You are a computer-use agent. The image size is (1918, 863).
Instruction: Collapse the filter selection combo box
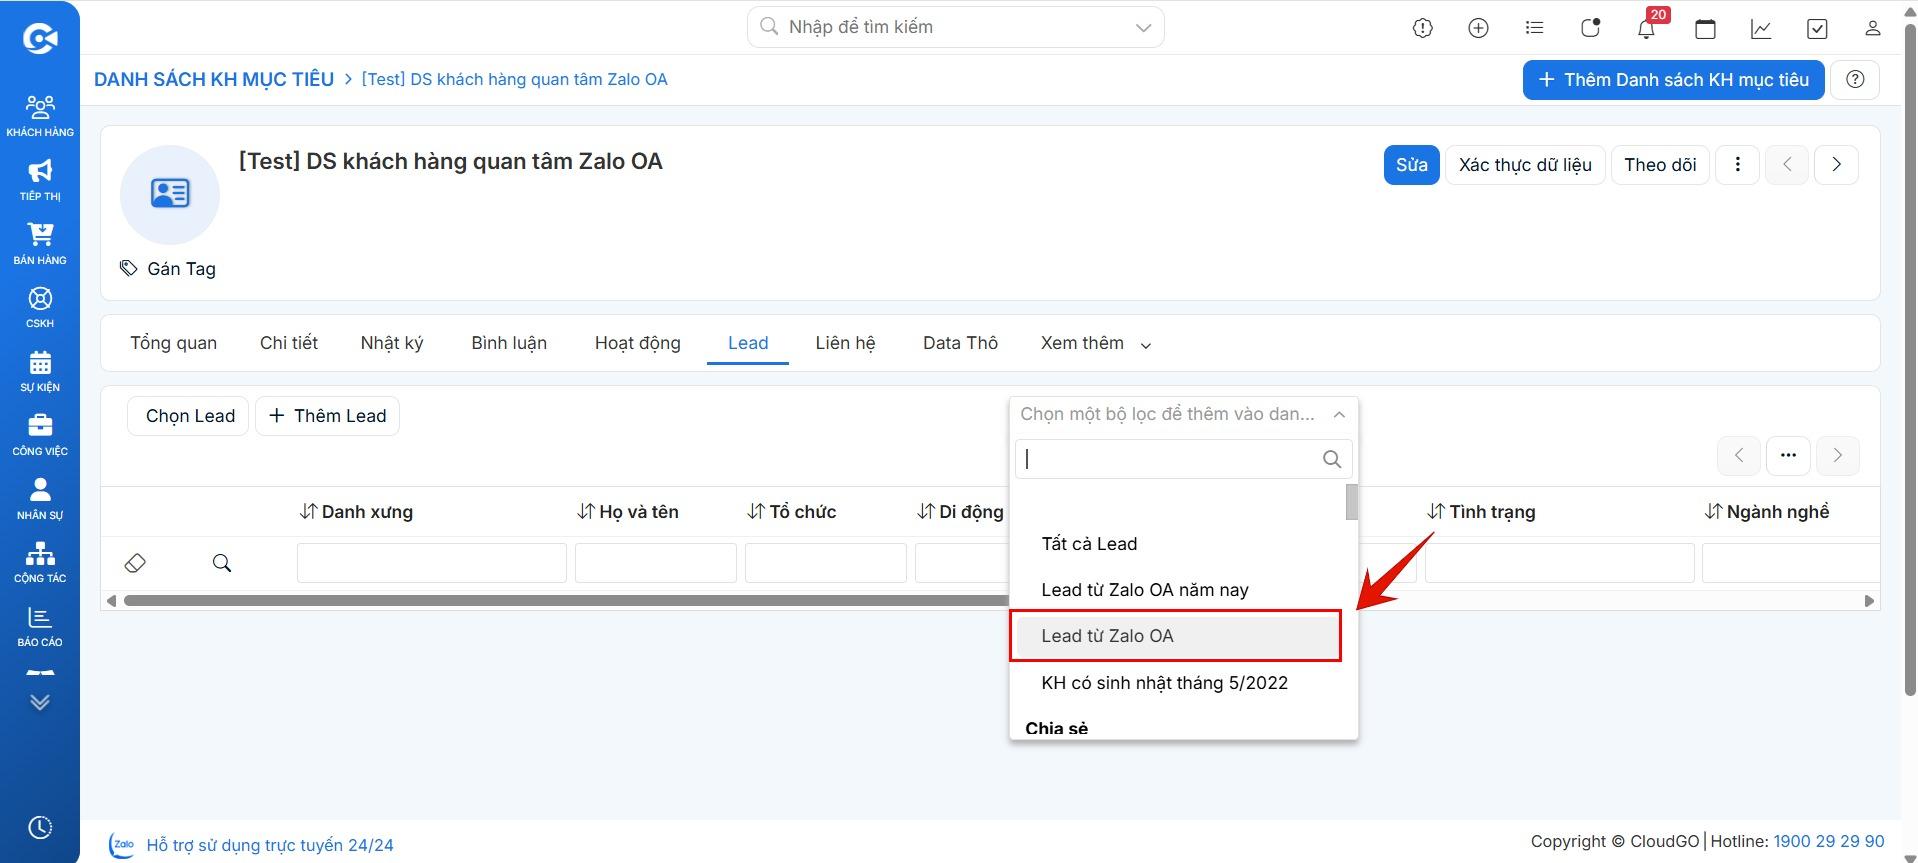click(1184, 414)
